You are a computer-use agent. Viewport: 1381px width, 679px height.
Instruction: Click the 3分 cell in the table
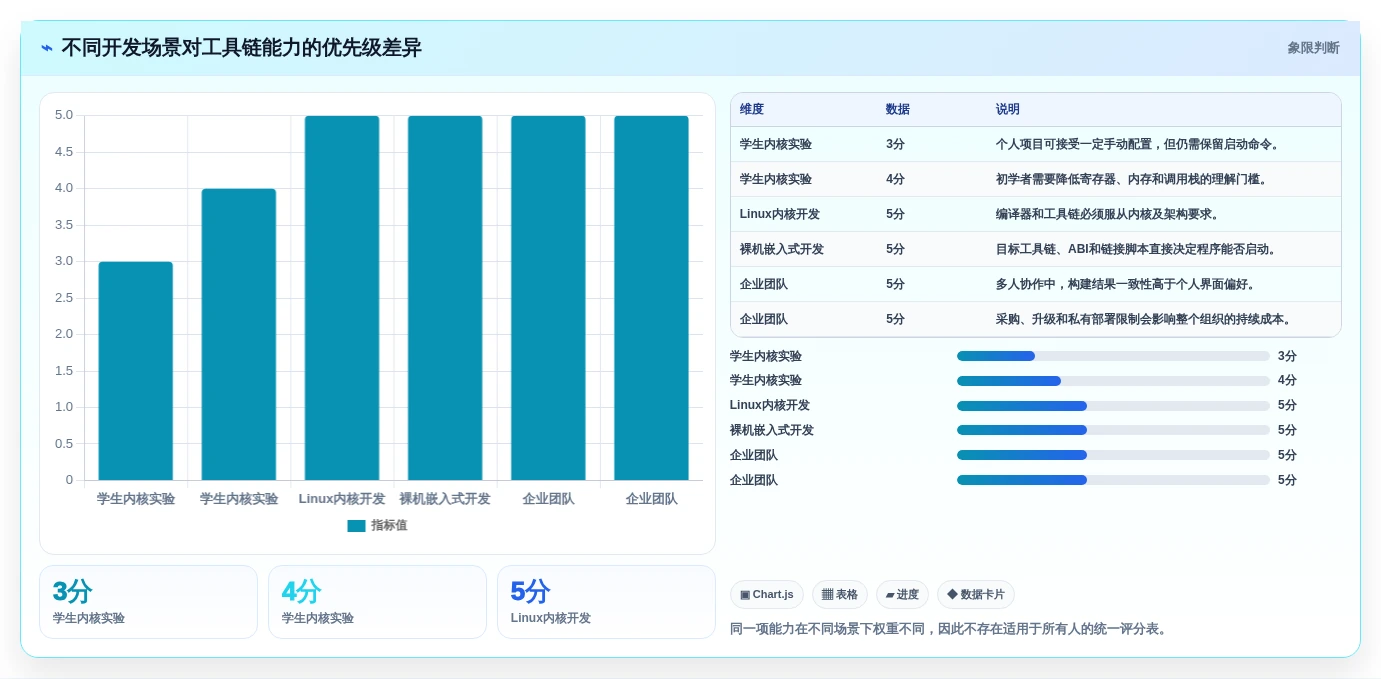pos(895,144)
